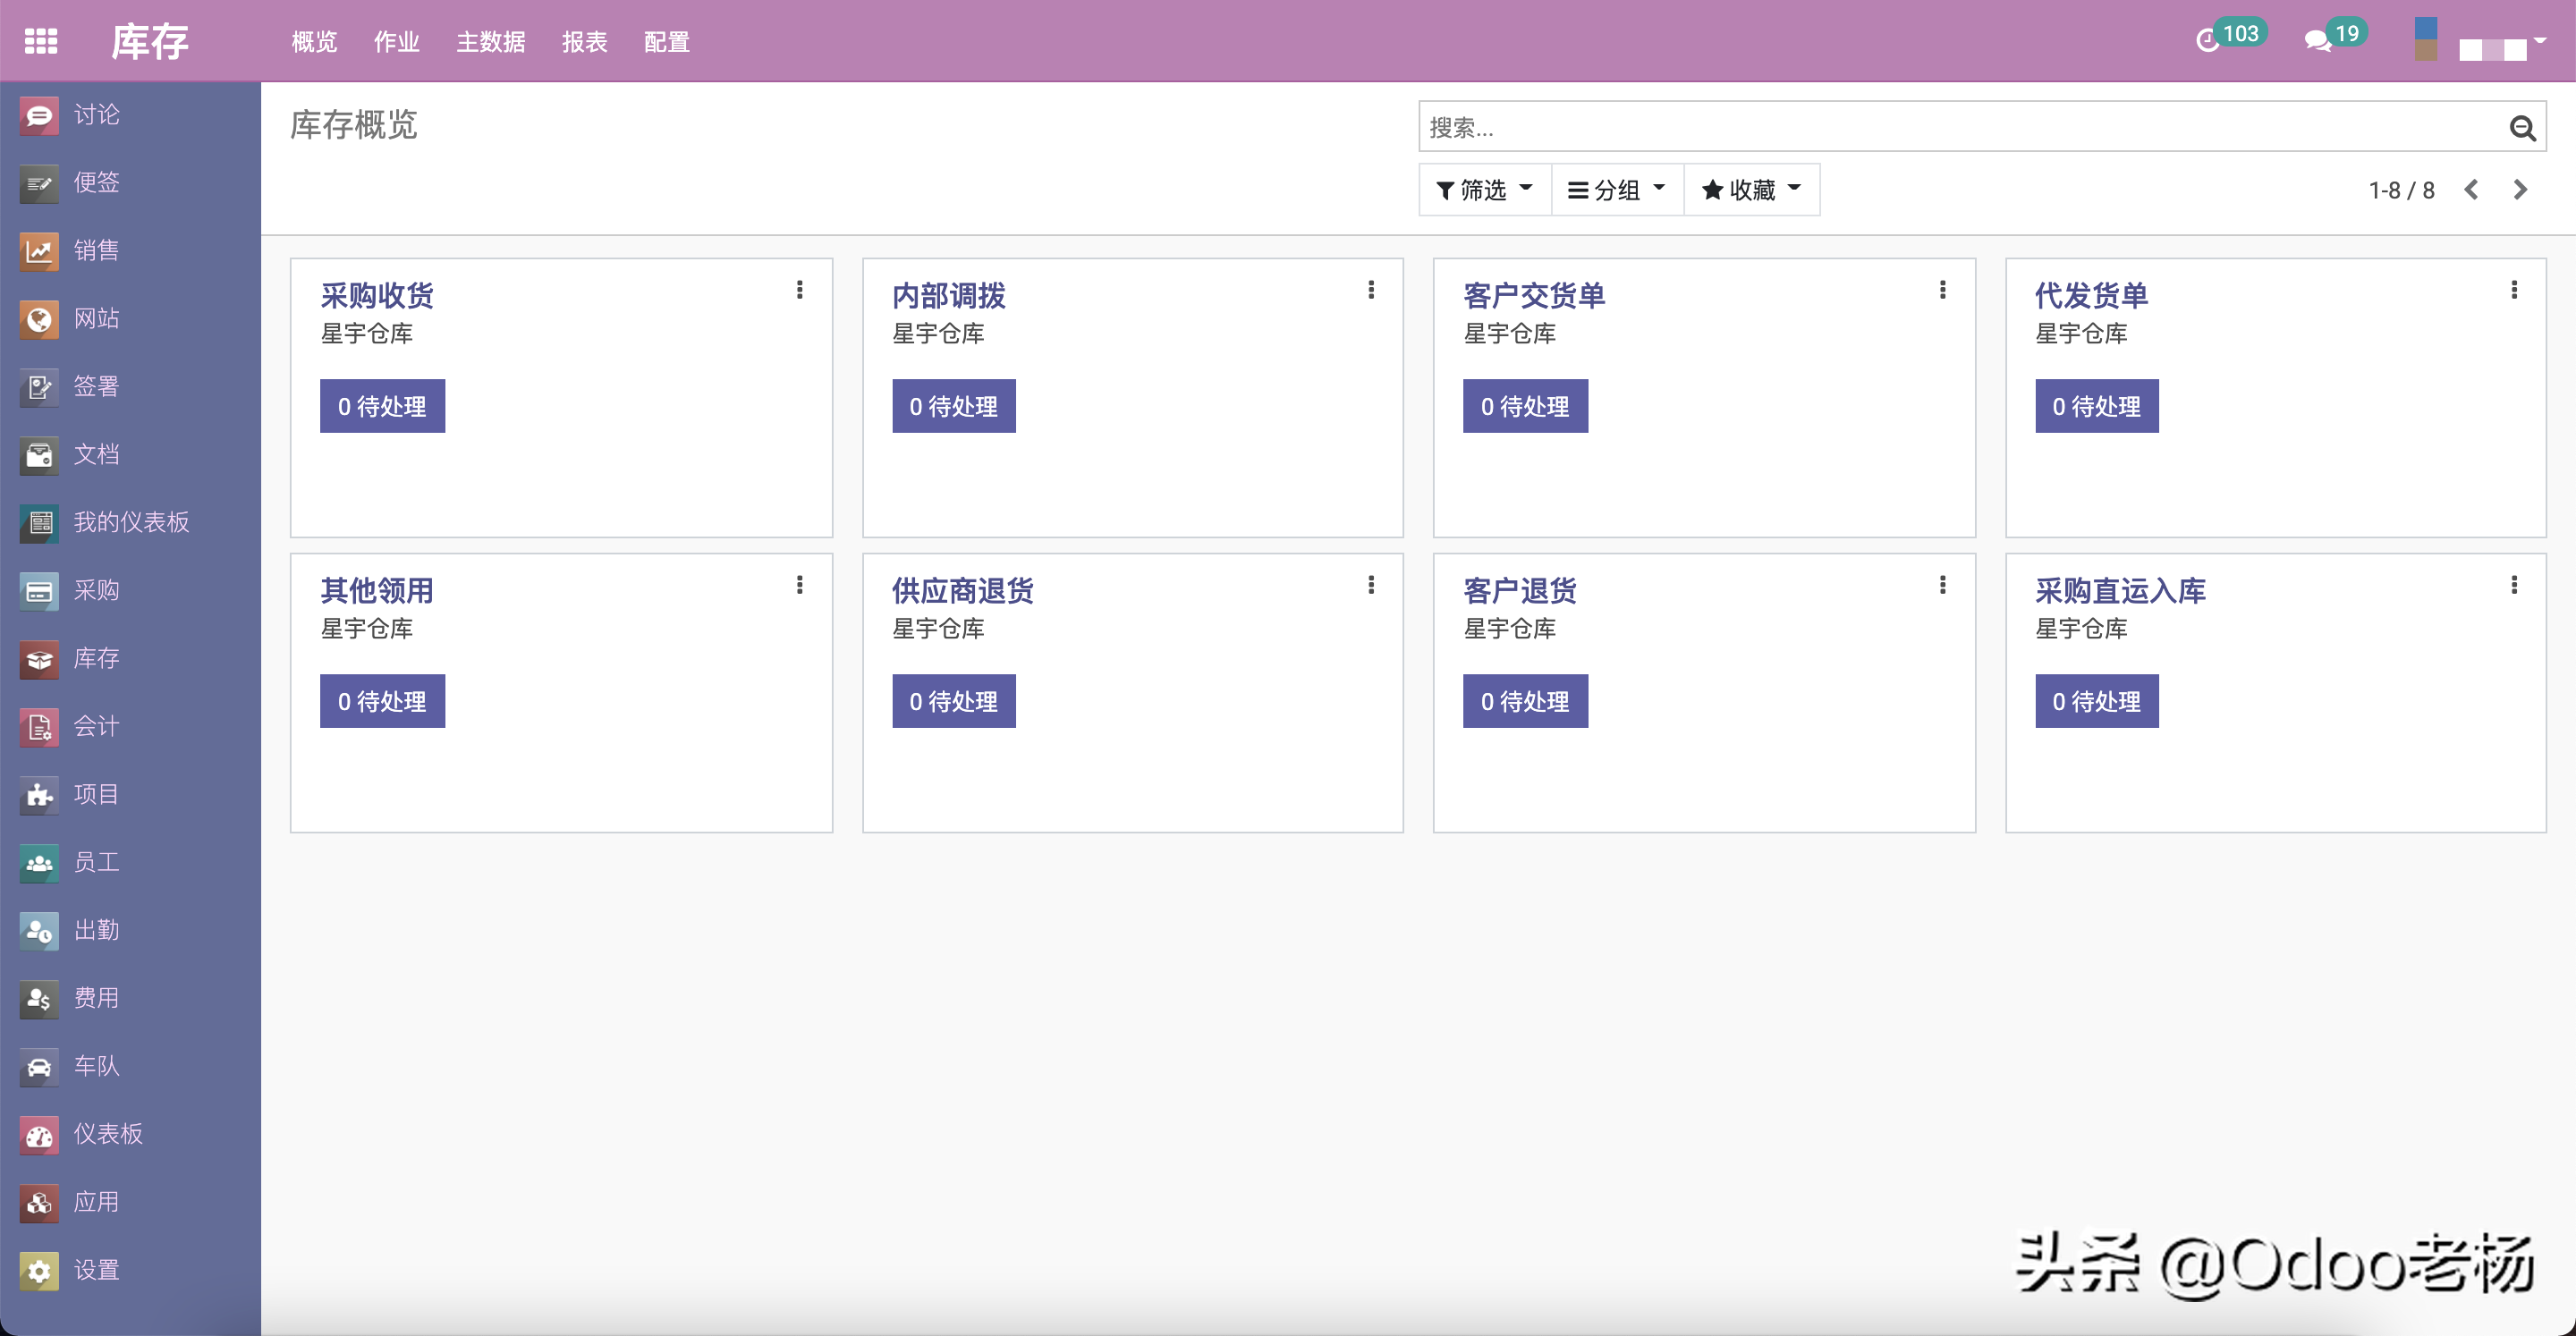Open the apps grid menu icon
The image size is (2576, 1336).
coord(41,41)
